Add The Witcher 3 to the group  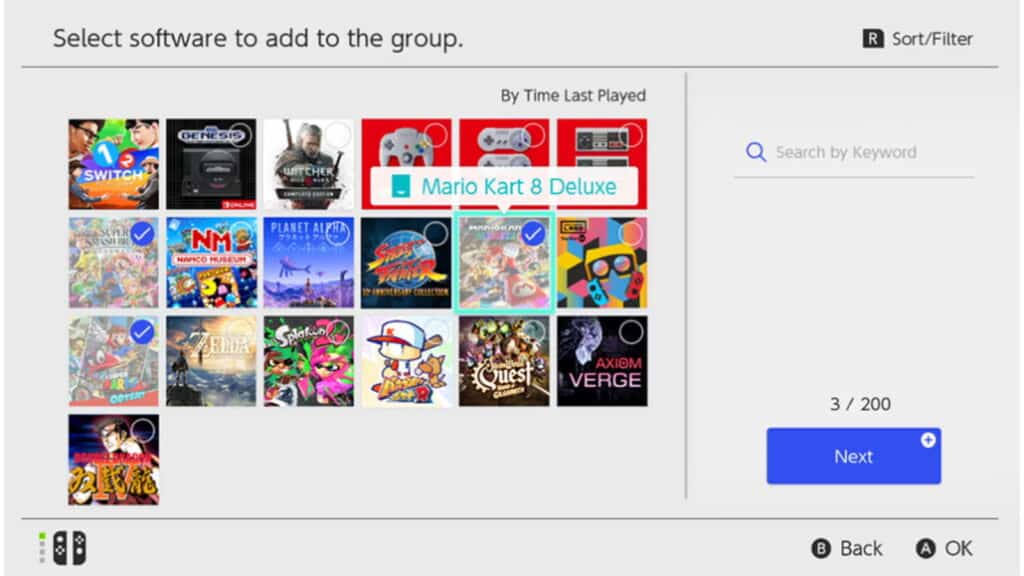click(x=308, y=164)
